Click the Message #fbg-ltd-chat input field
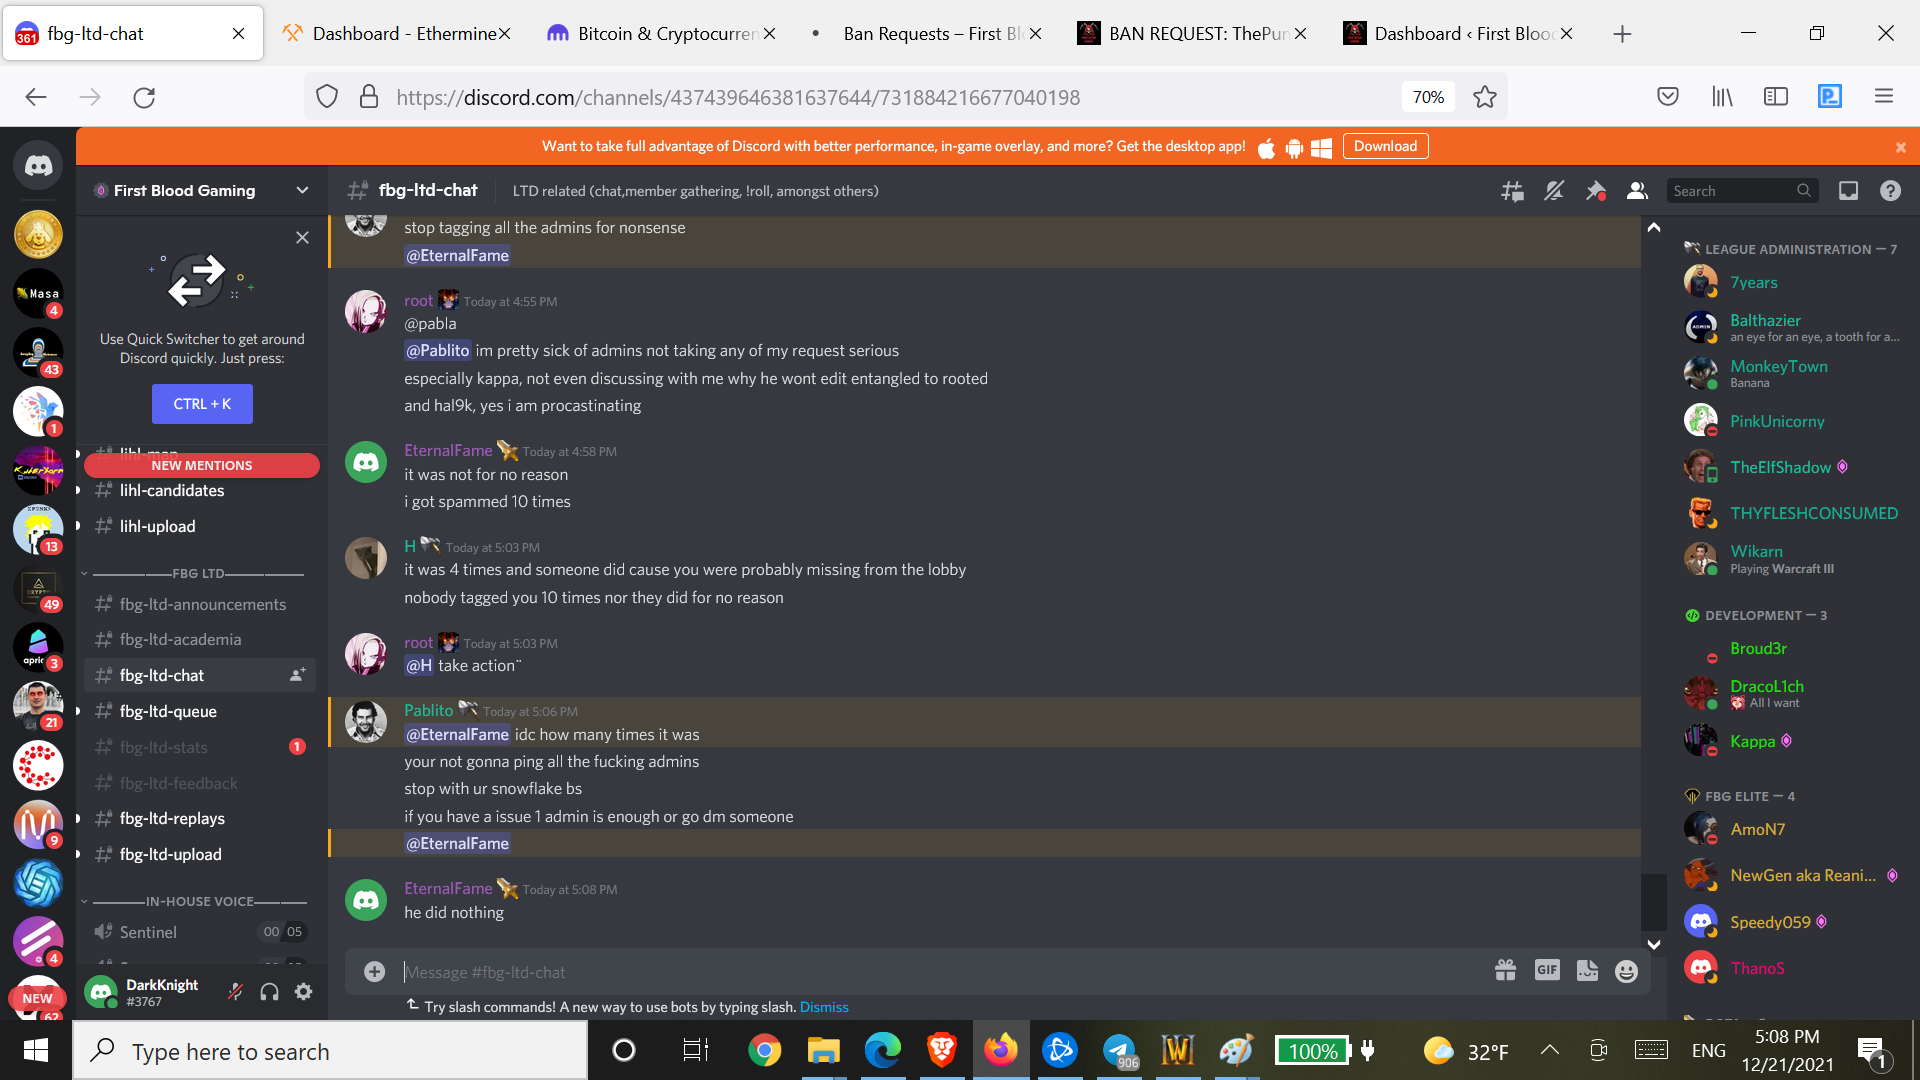The height and width of the screenshot is (1080, 1920). (940, 972)
